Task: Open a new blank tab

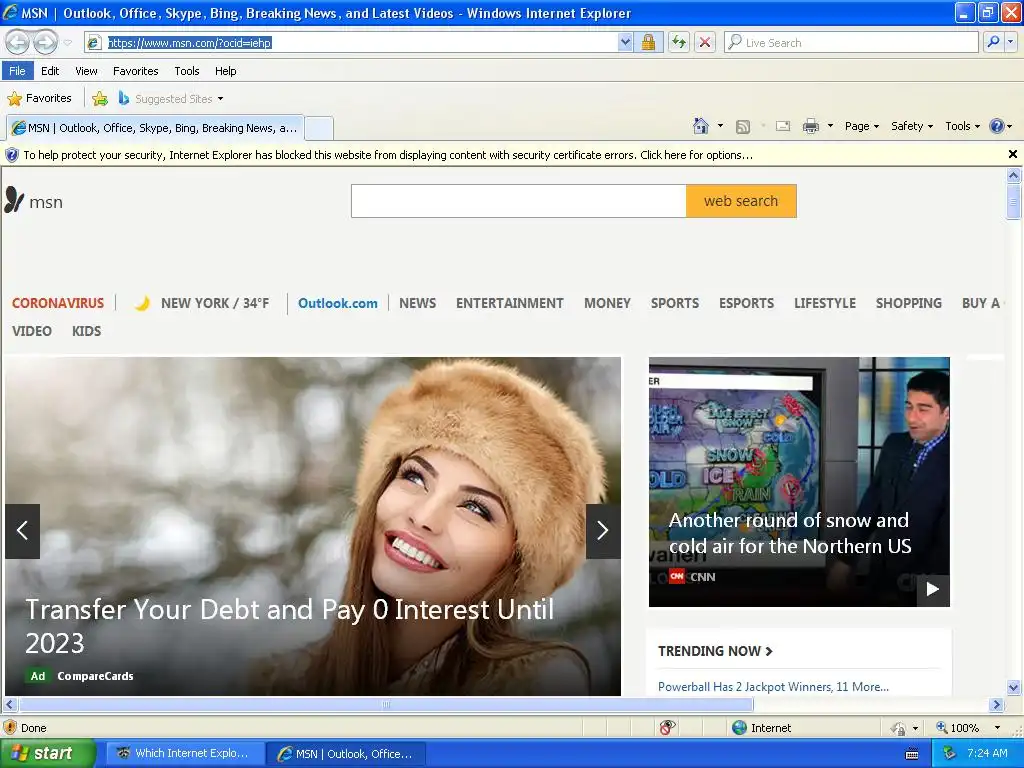Action: pyautogui.click(x=319, y=128)
